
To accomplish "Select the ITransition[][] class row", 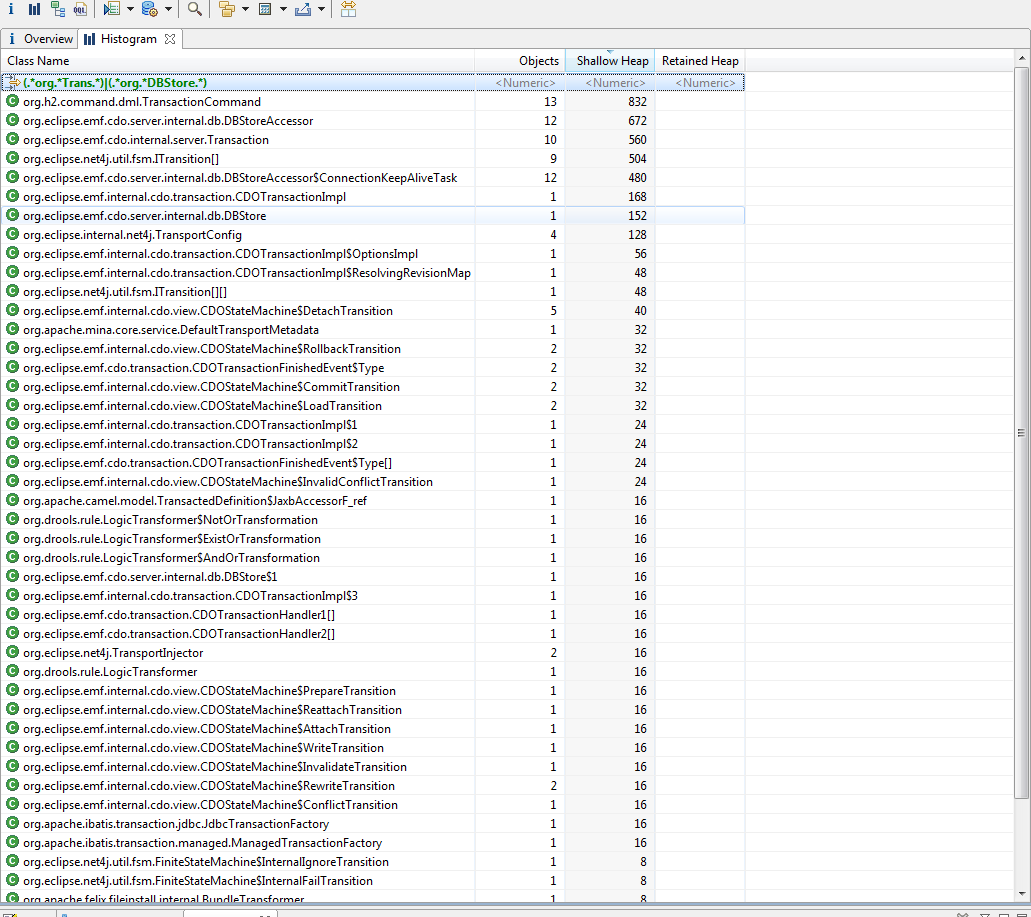I will pos(373,292).
